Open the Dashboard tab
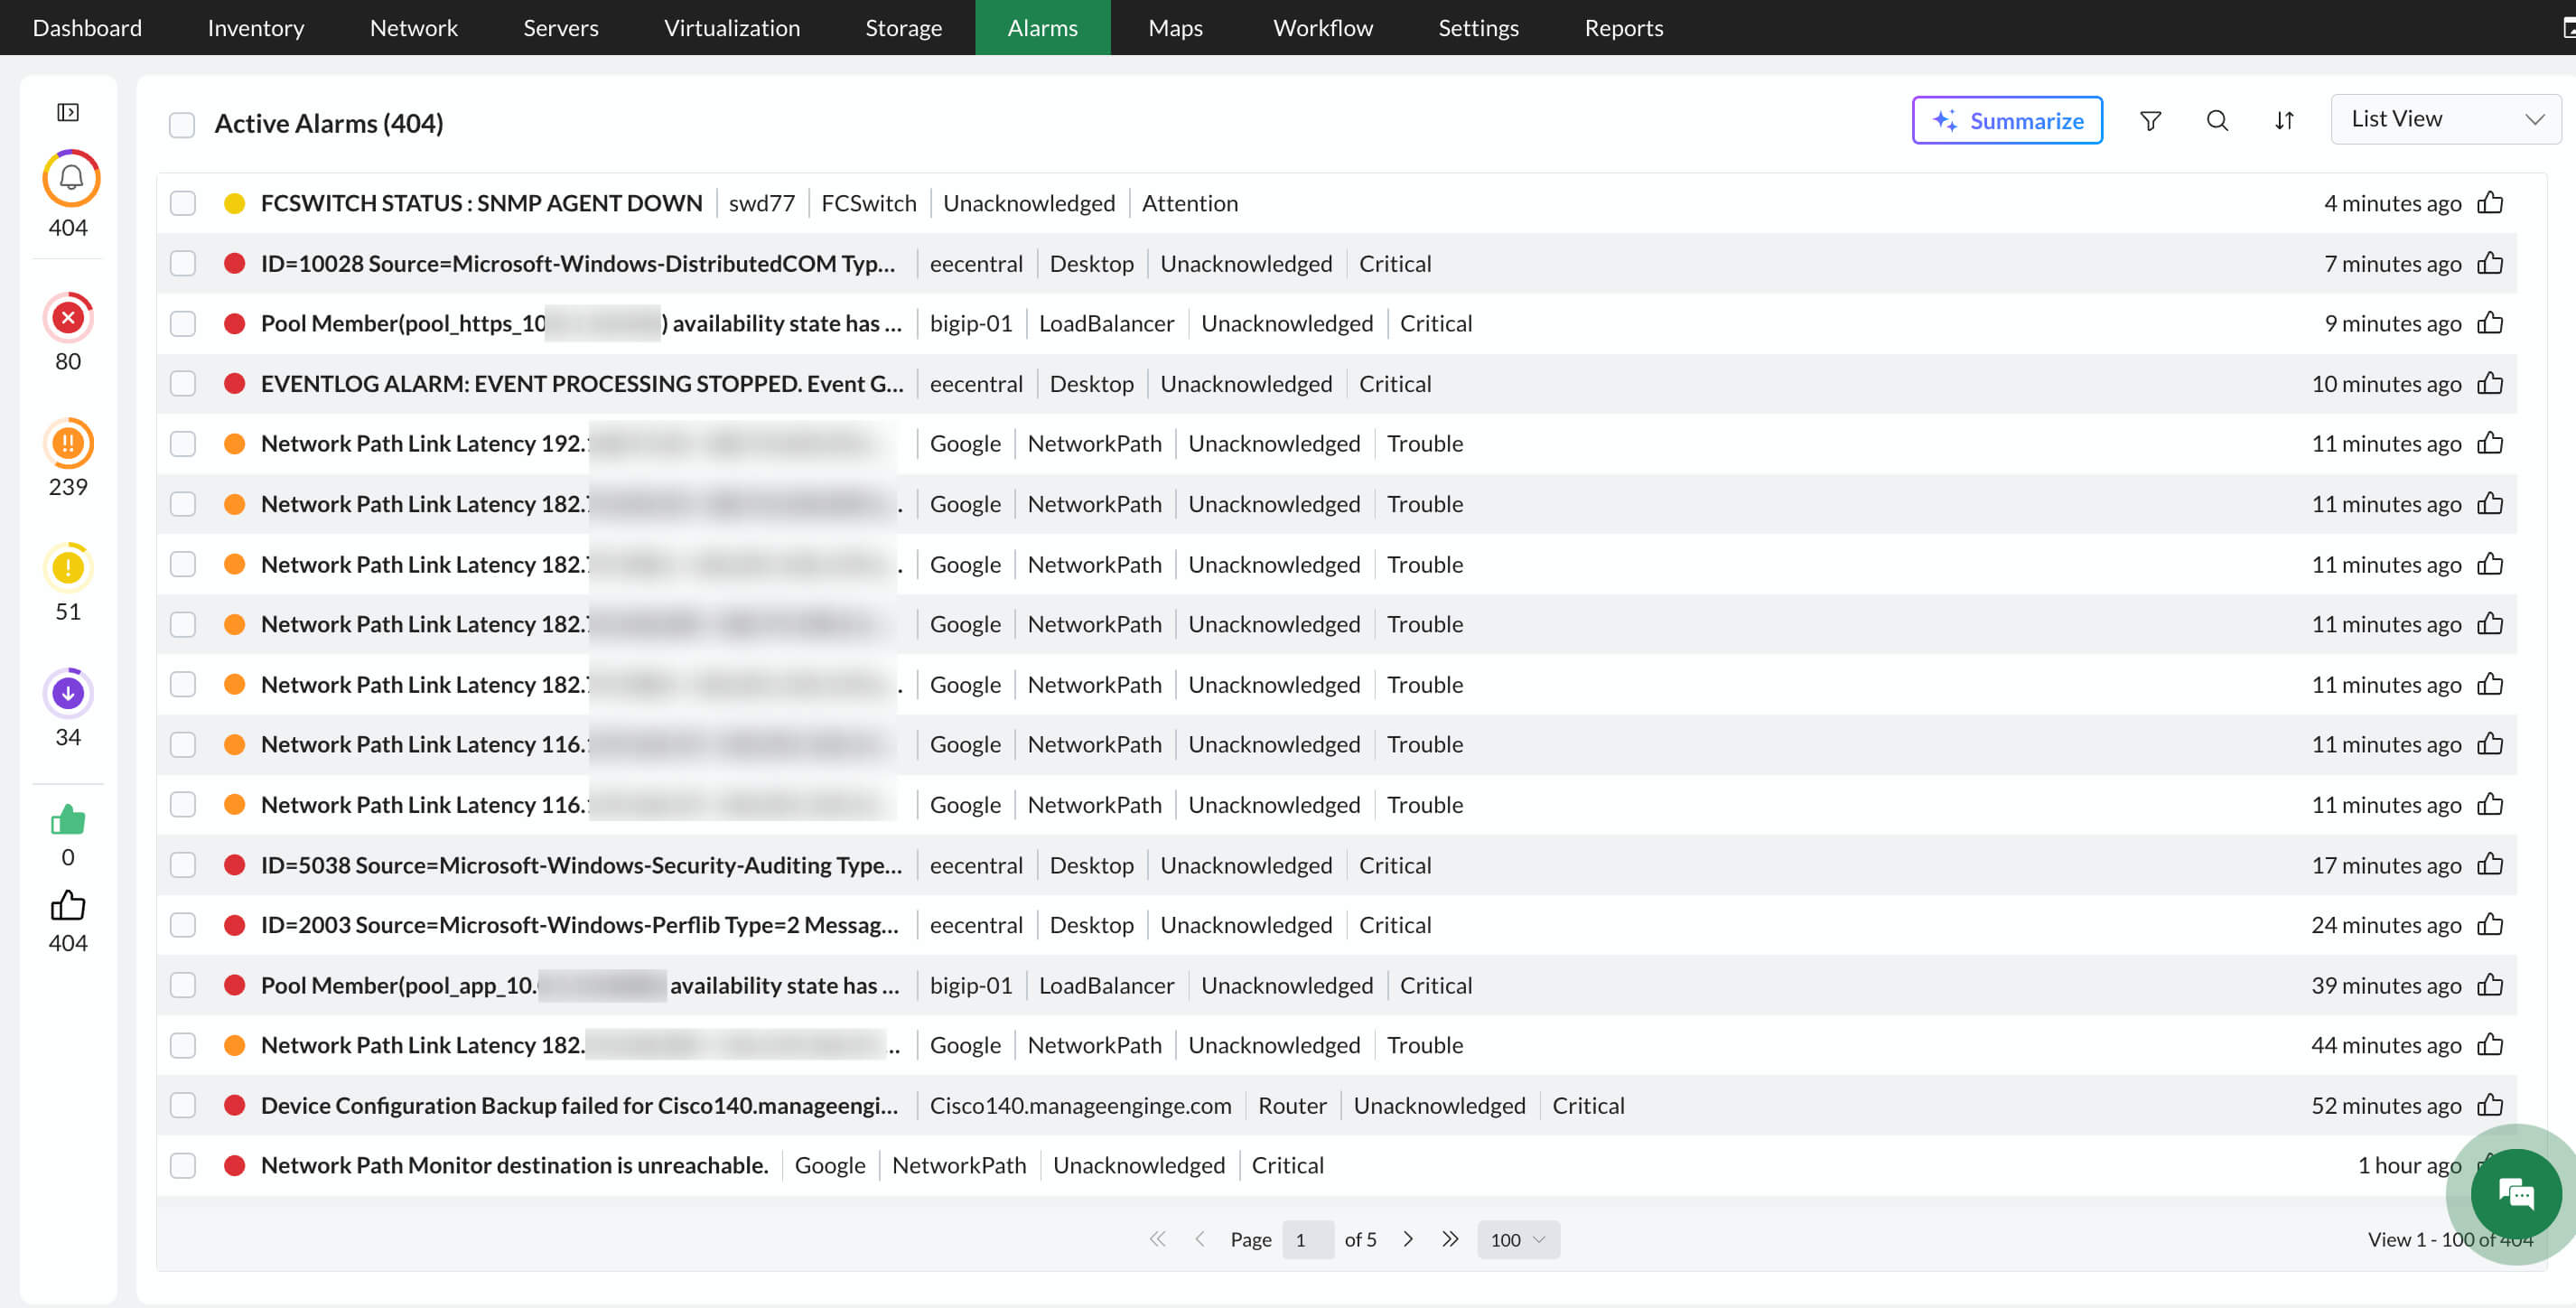 click(x=87, y=27)
